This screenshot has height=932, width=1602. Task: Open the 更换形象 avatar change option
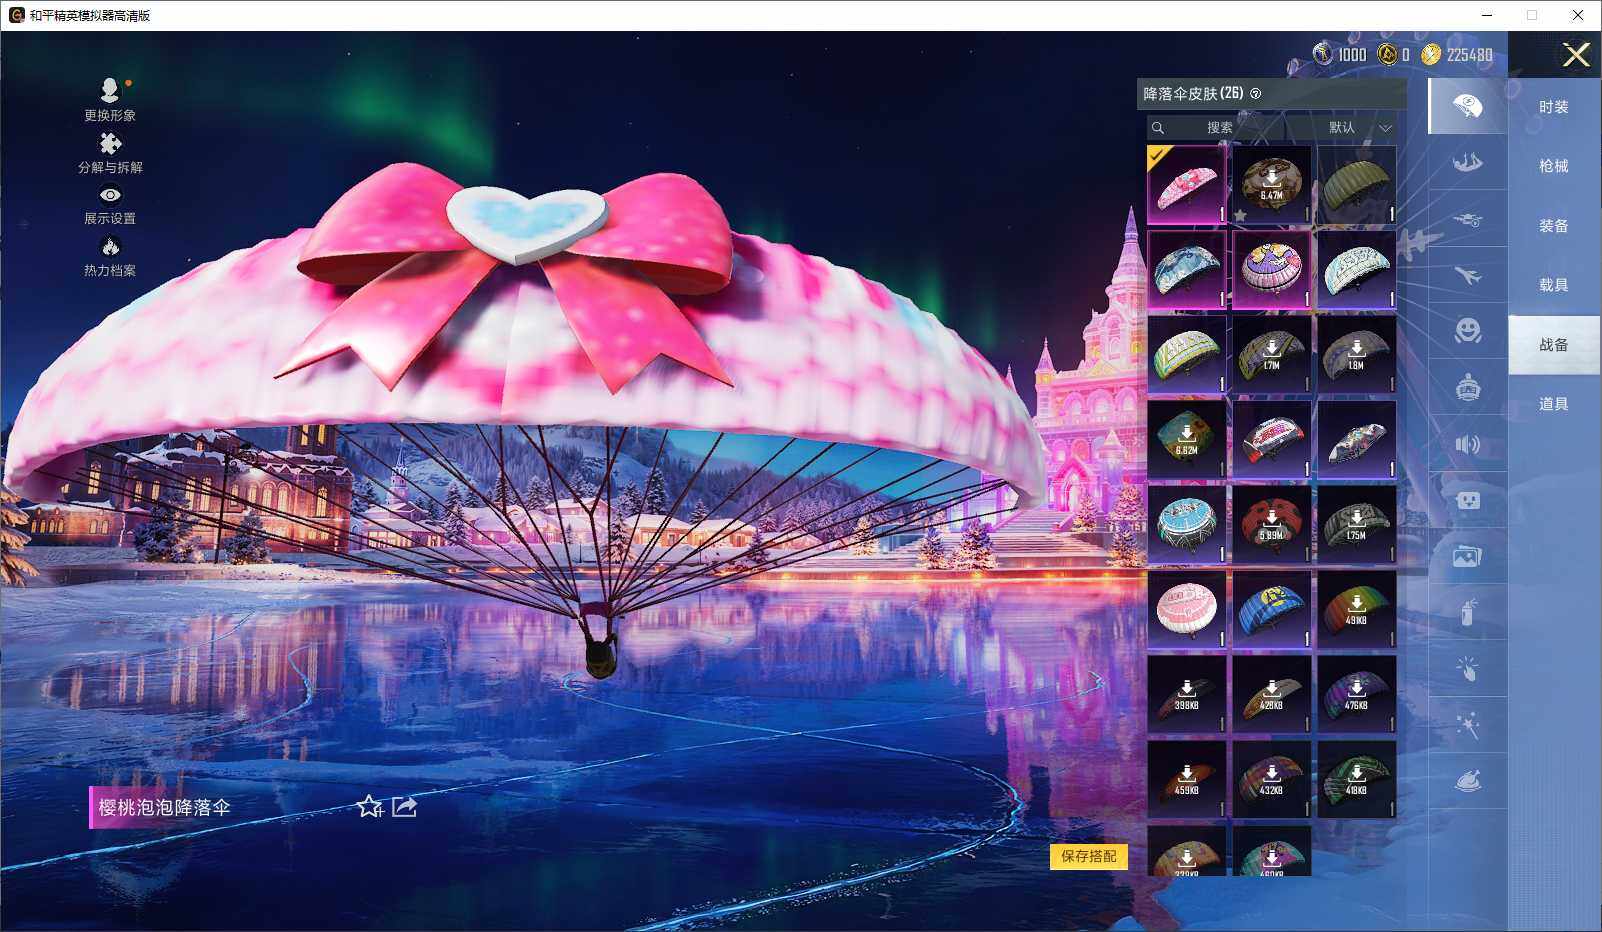pyautogui.click(x=110, y=100)
